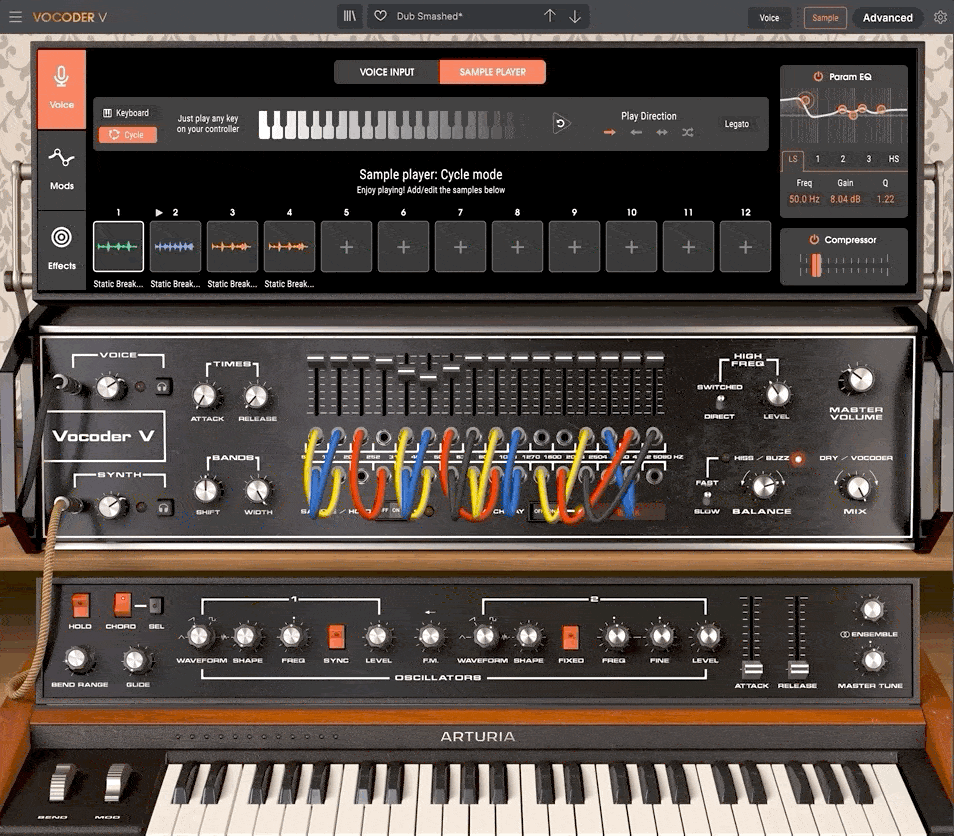
Task: Click the Times Release knob
Action: tap(256, 395)
